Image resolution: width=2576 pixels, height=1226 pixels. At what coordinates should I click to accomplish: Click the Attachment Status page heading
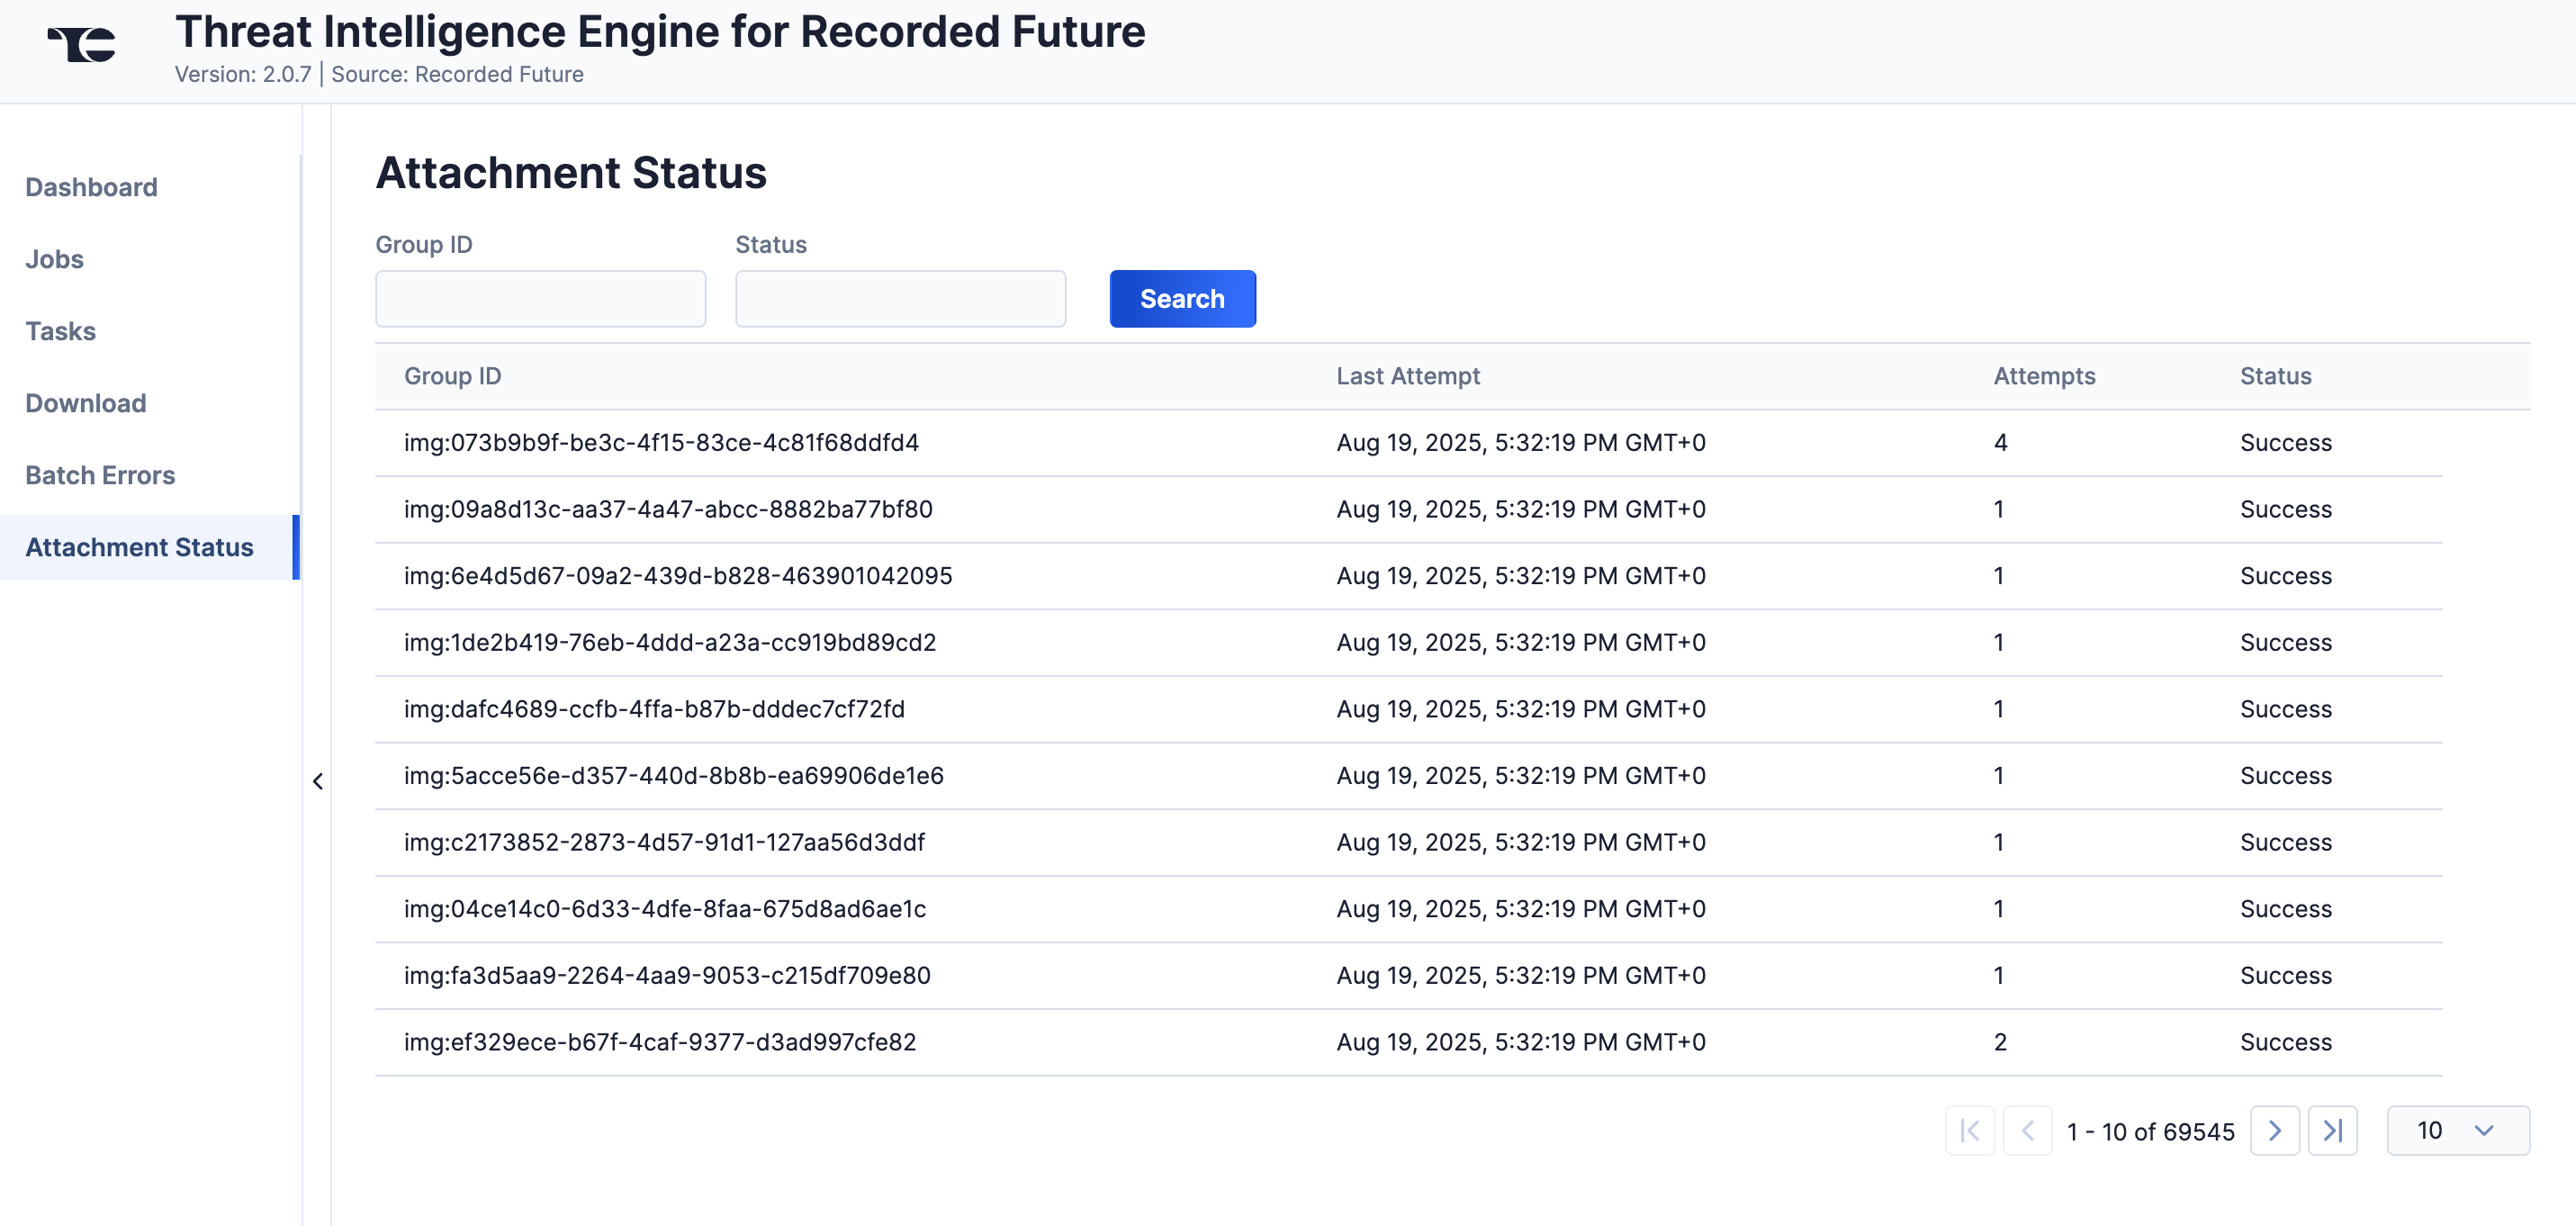(x=571, y=172)
